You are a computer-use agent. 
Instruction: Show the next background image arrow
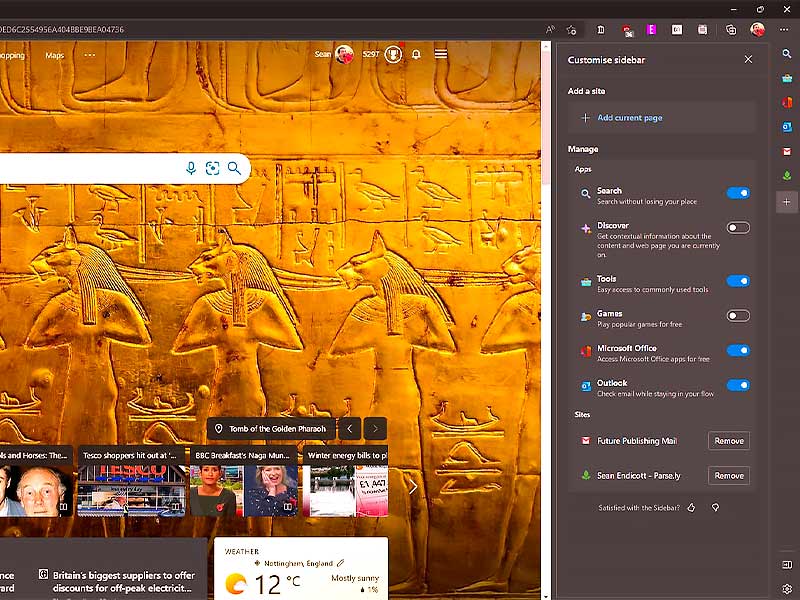click(x=375, y=429)
